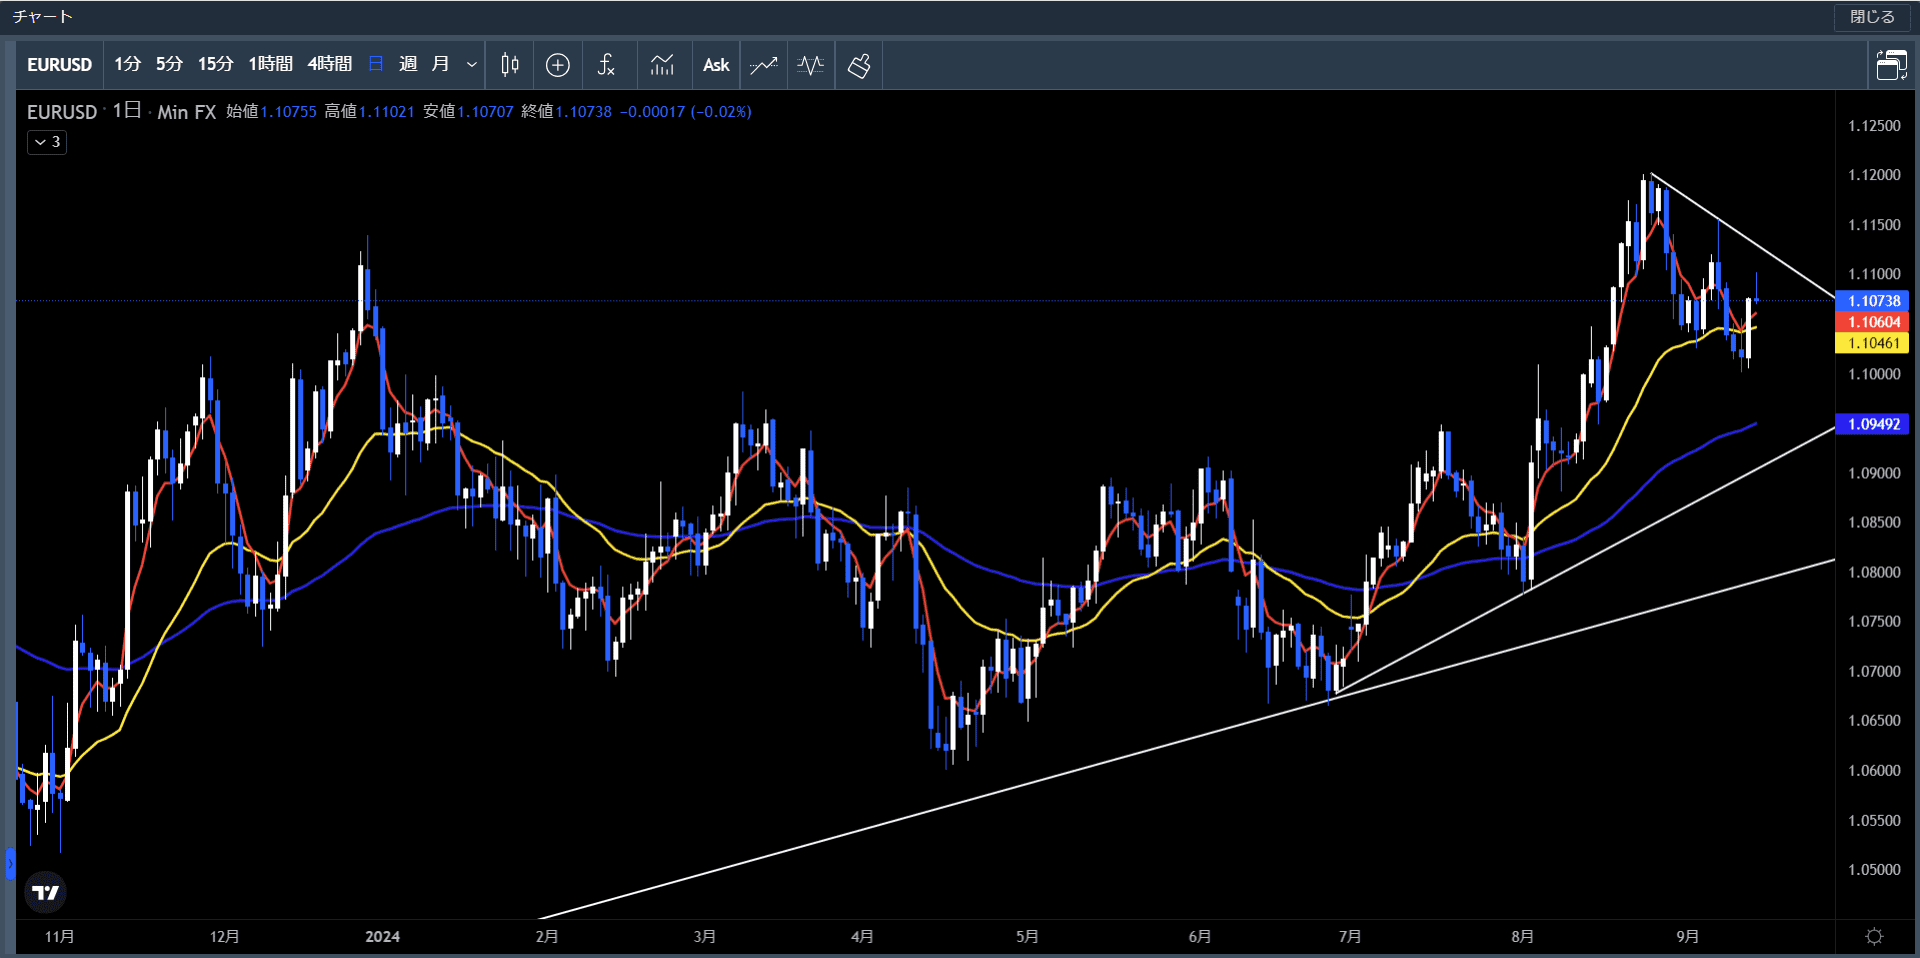Click the 閉じる close button
Image resolution: width=1920 pixels, height=958 pixels.
(x=1872, y=17)
